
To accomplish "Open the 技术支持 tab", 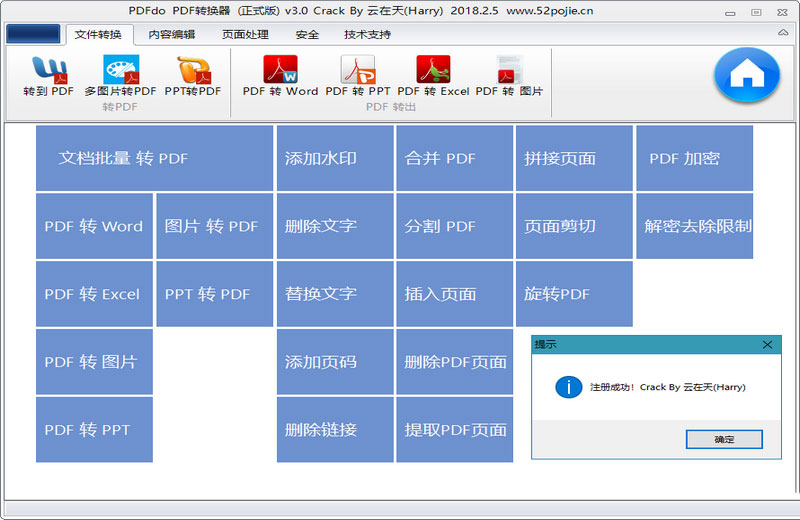I will pos(367,34).
